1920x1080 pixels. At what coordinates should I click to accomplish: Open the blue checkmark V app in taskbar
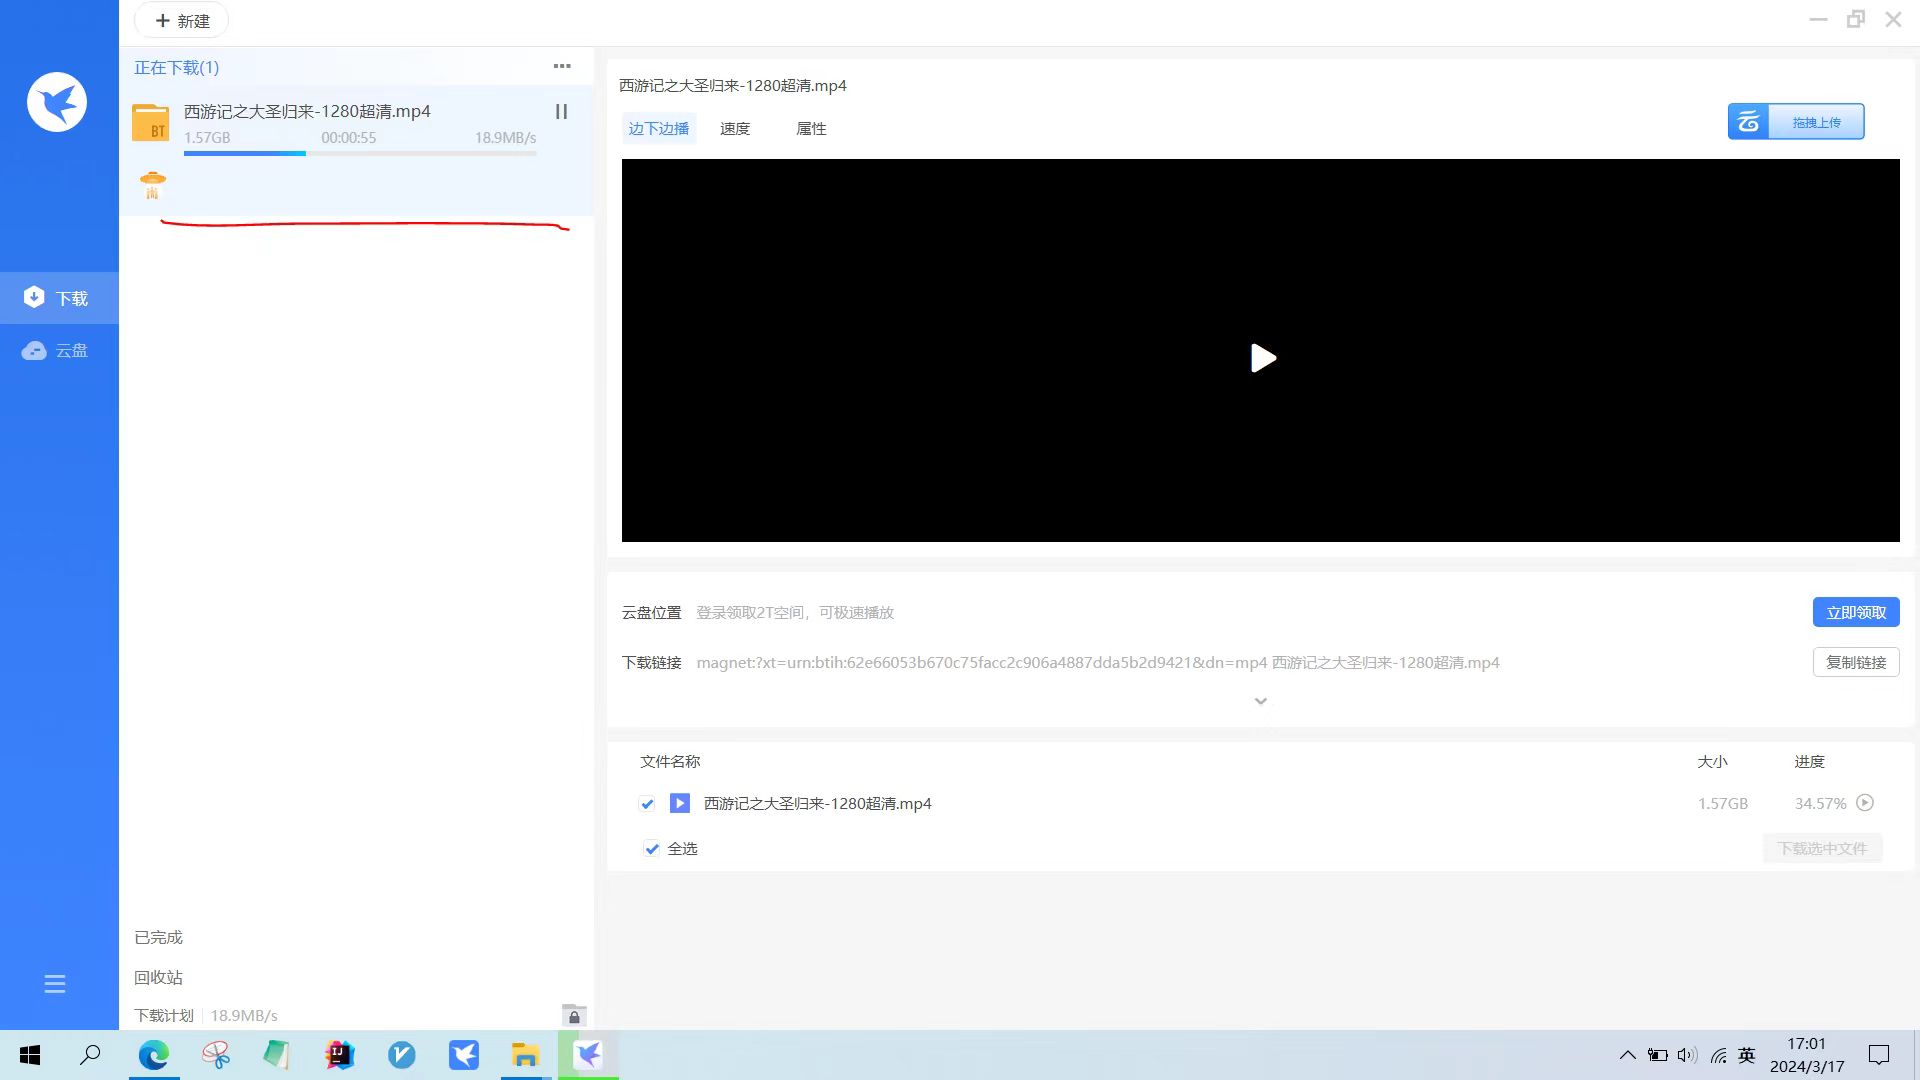click(x=402, y=1055)
